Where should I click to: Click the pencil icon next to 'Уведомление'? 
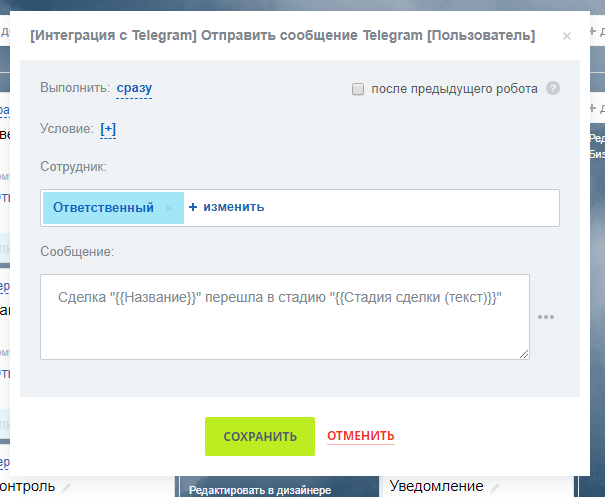492,487
